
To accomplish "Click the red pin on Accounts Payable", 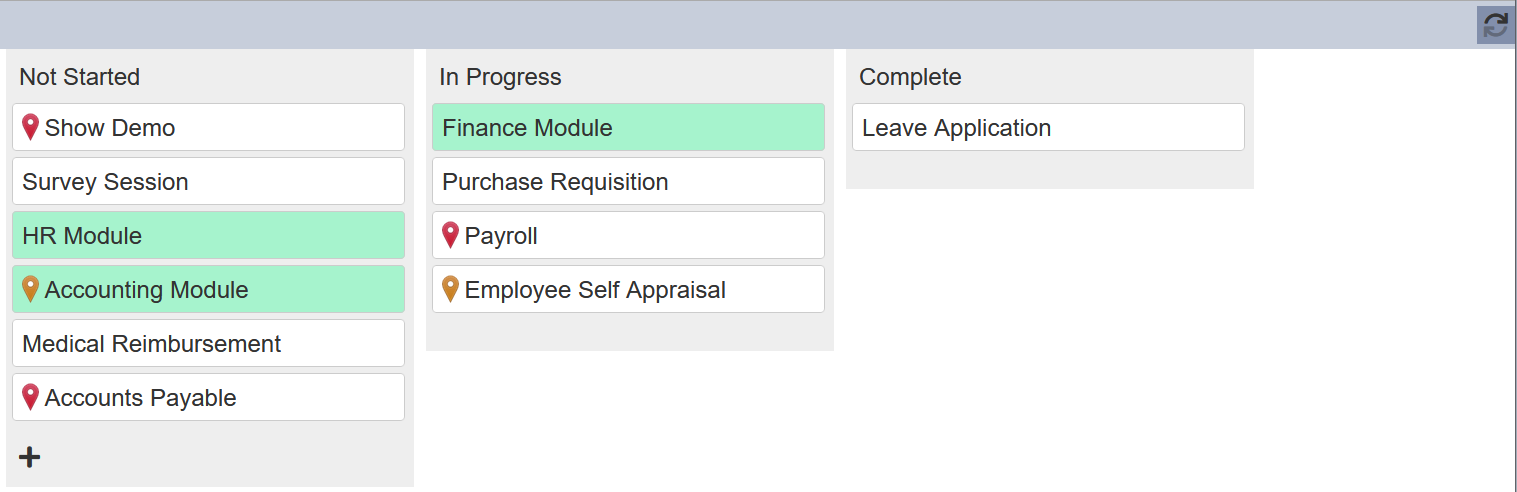I will pos(31,397).
